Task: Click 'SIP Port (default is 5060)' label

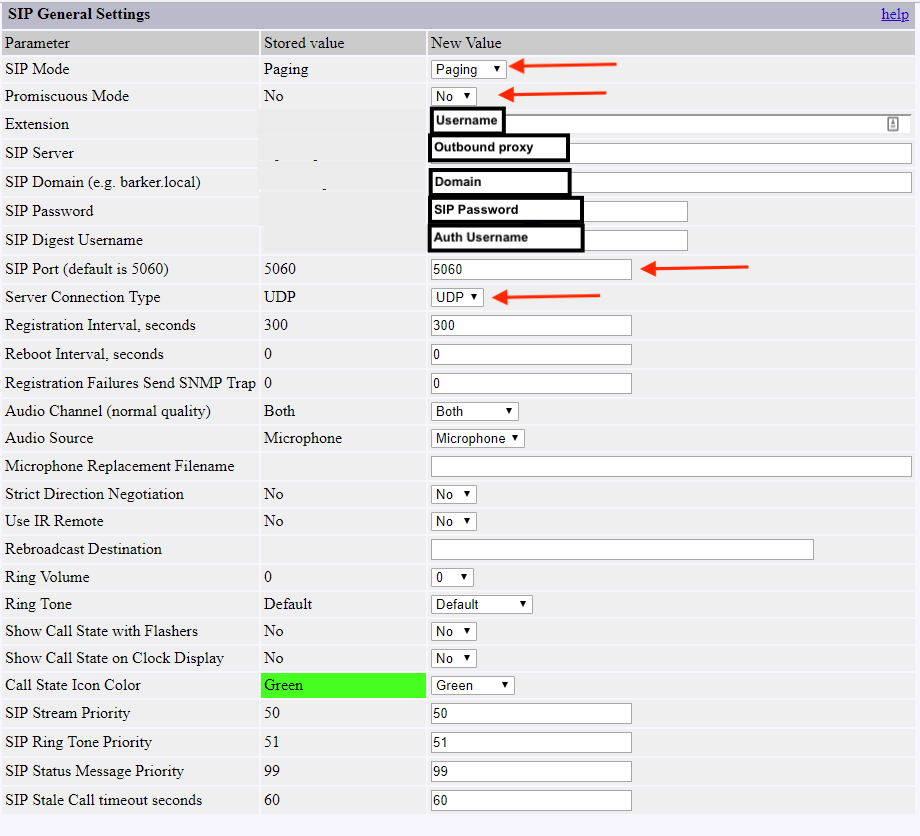Action: point(87,269)
